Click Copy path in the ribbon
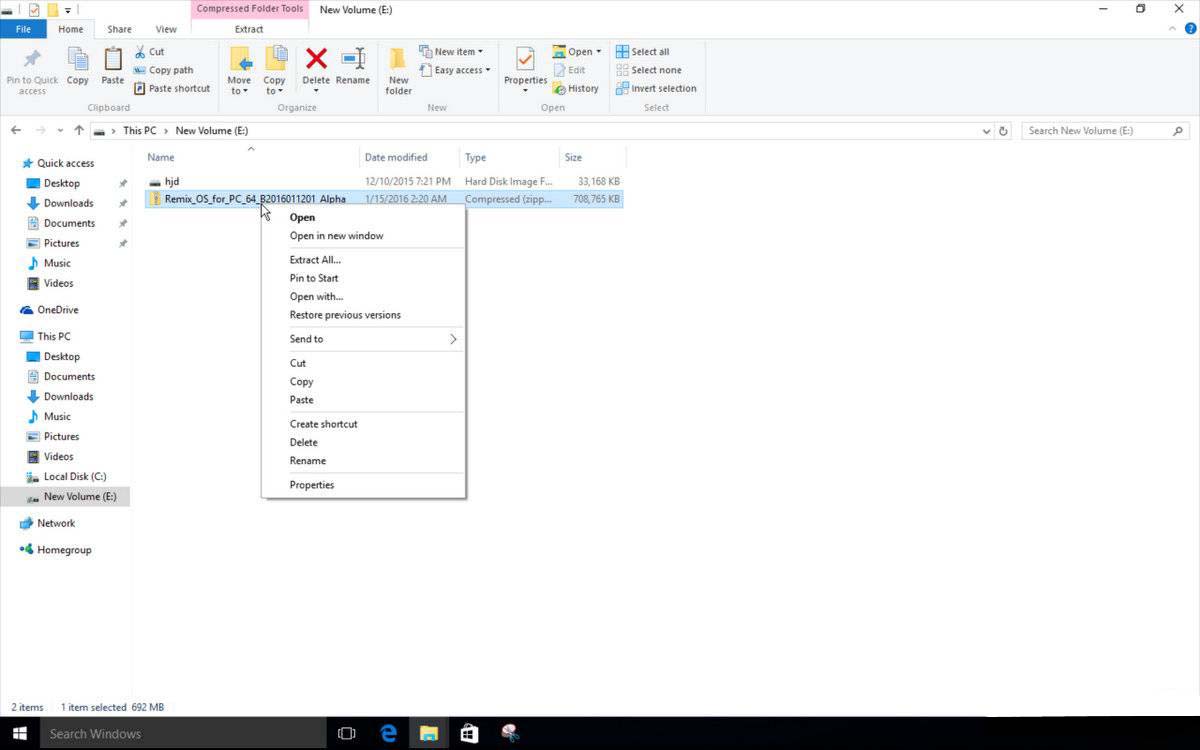The height and width of the screenshot is (750, 1200). click(x=163, y=70)
